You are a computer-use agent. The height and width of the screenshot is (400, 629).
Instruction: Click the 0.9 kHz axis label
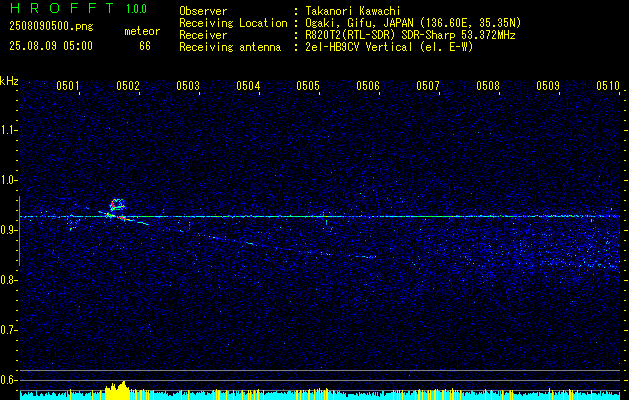coord(8,230)
